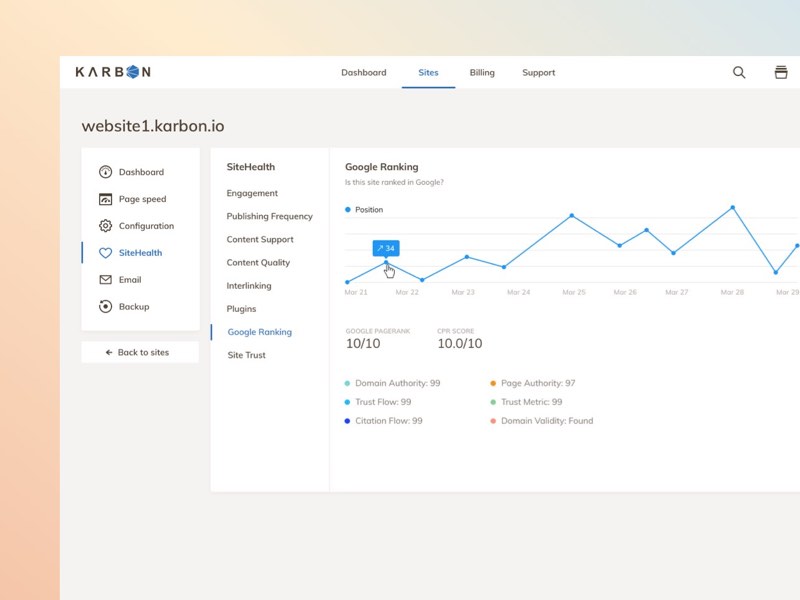The width and height of the screenshot is (800, 600).
Task: Select the Page speed icon
Action: 106,199
